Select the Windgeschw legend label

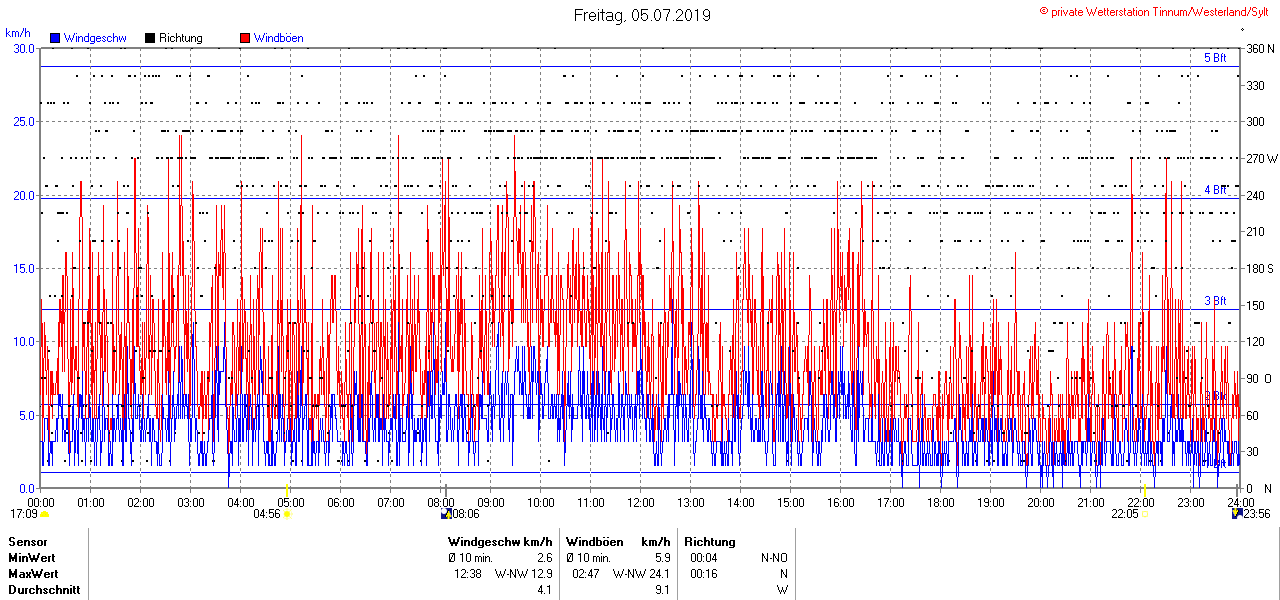pos(95,38)
